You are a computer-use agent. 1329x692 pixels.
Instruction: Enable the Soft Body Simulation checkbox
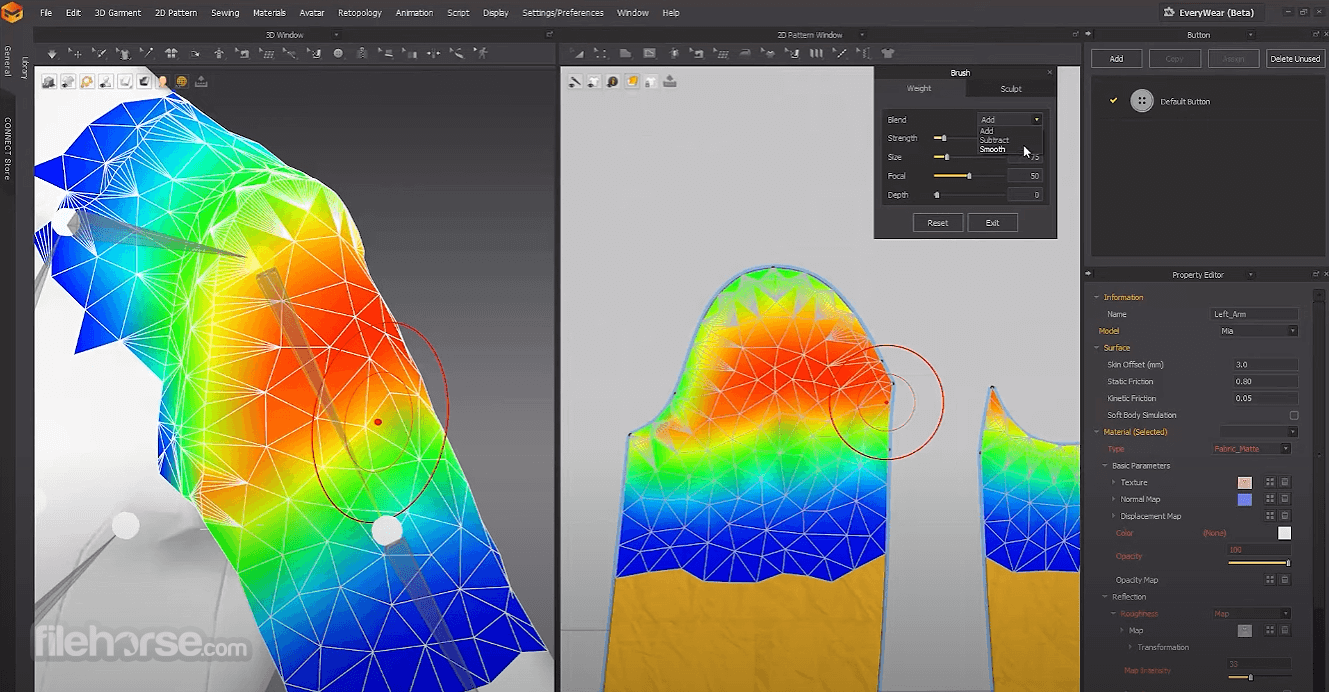coord(1294,415)
